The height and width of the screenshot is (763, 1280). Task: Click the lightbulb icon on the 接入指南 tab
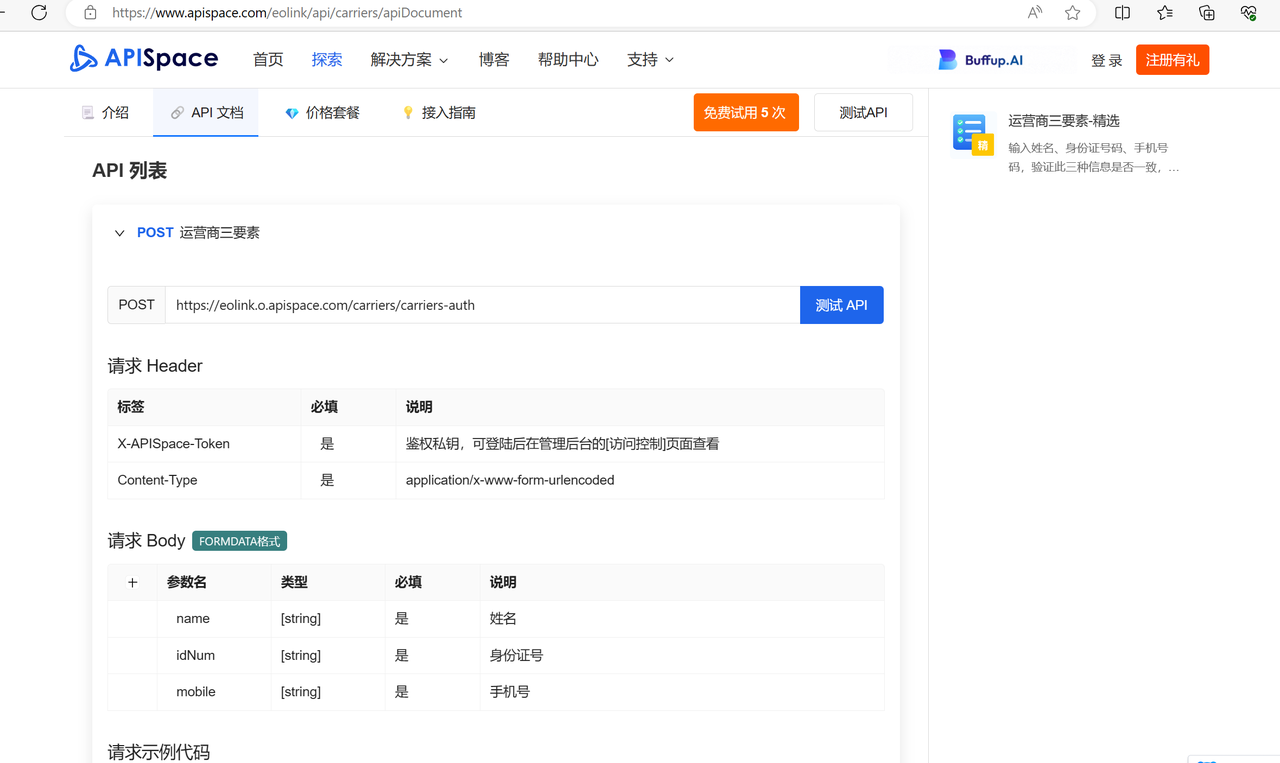click(406, 112)
